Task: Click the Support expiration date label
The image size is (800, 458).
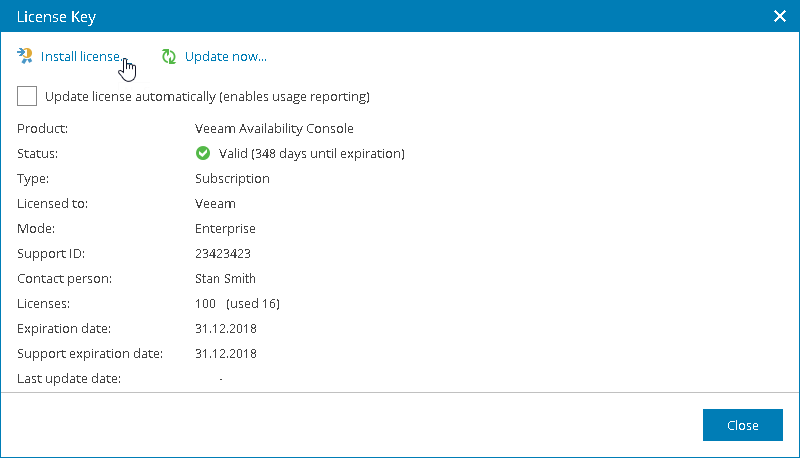Action: click(89, 354)
